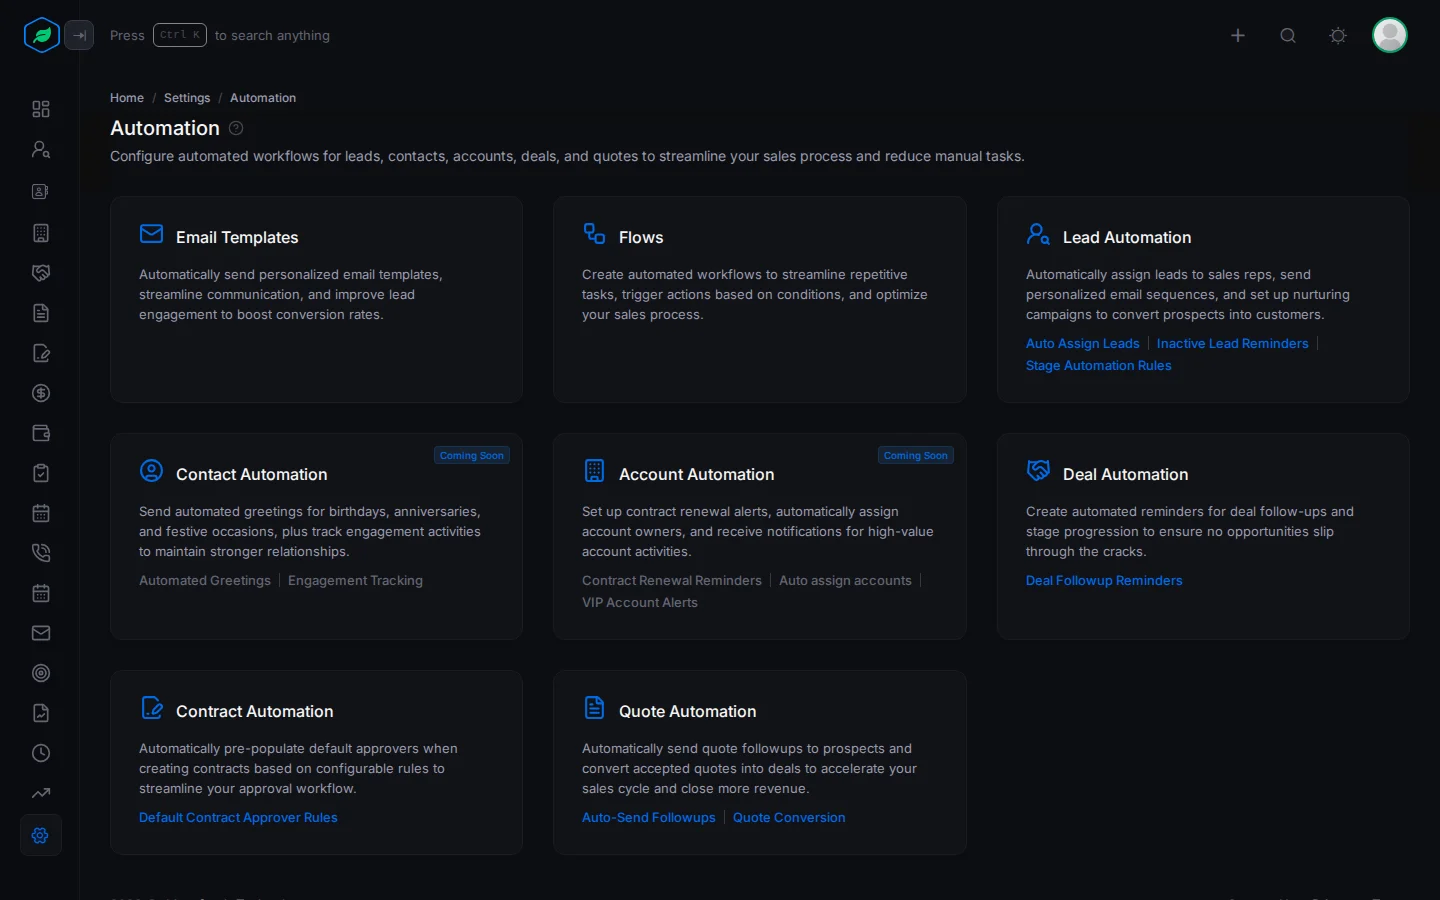The image size is (1440, 900).
Task: Open calls via sidebar phone icon
Action: tap(41, 553)
